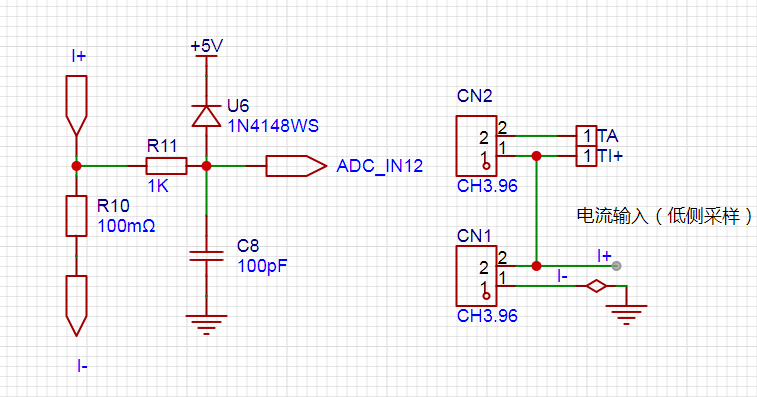This screenshot has height=397, width=757.
Task: Click the U6 1N4148WS diode symbol
Action: pos(206,116)
